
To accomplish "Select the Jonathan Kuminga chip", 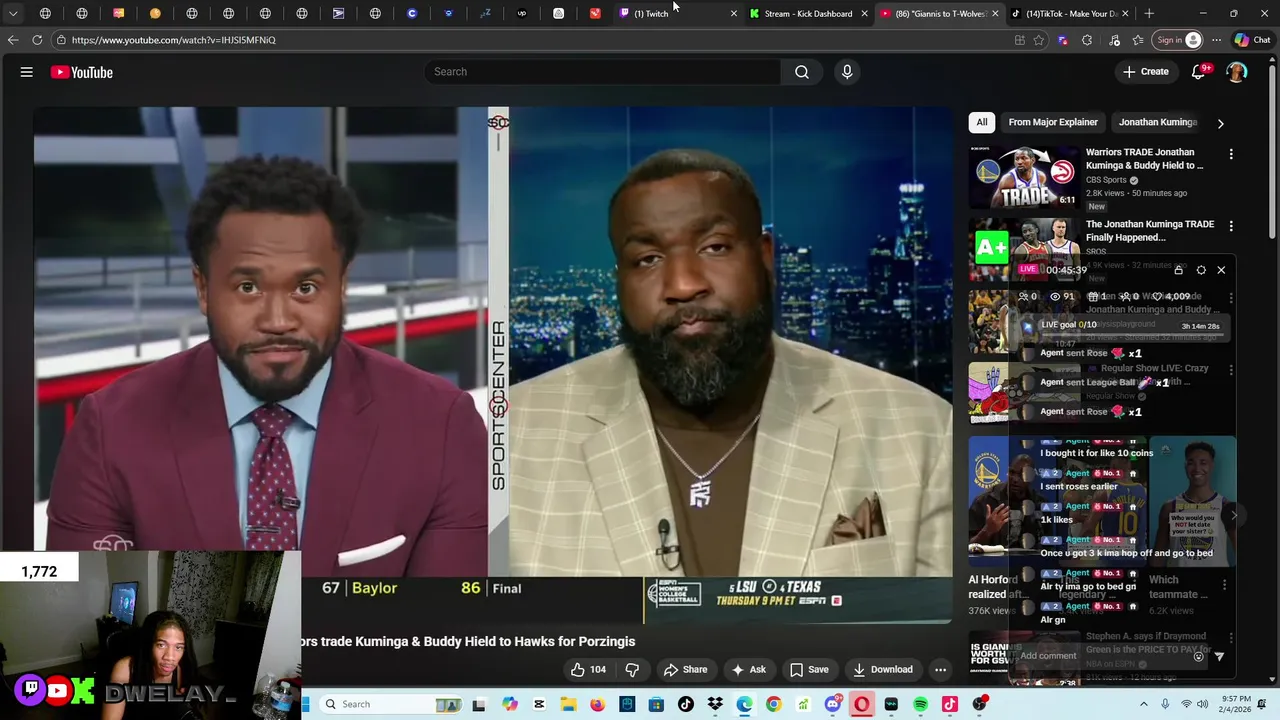I will point(1158,122).
